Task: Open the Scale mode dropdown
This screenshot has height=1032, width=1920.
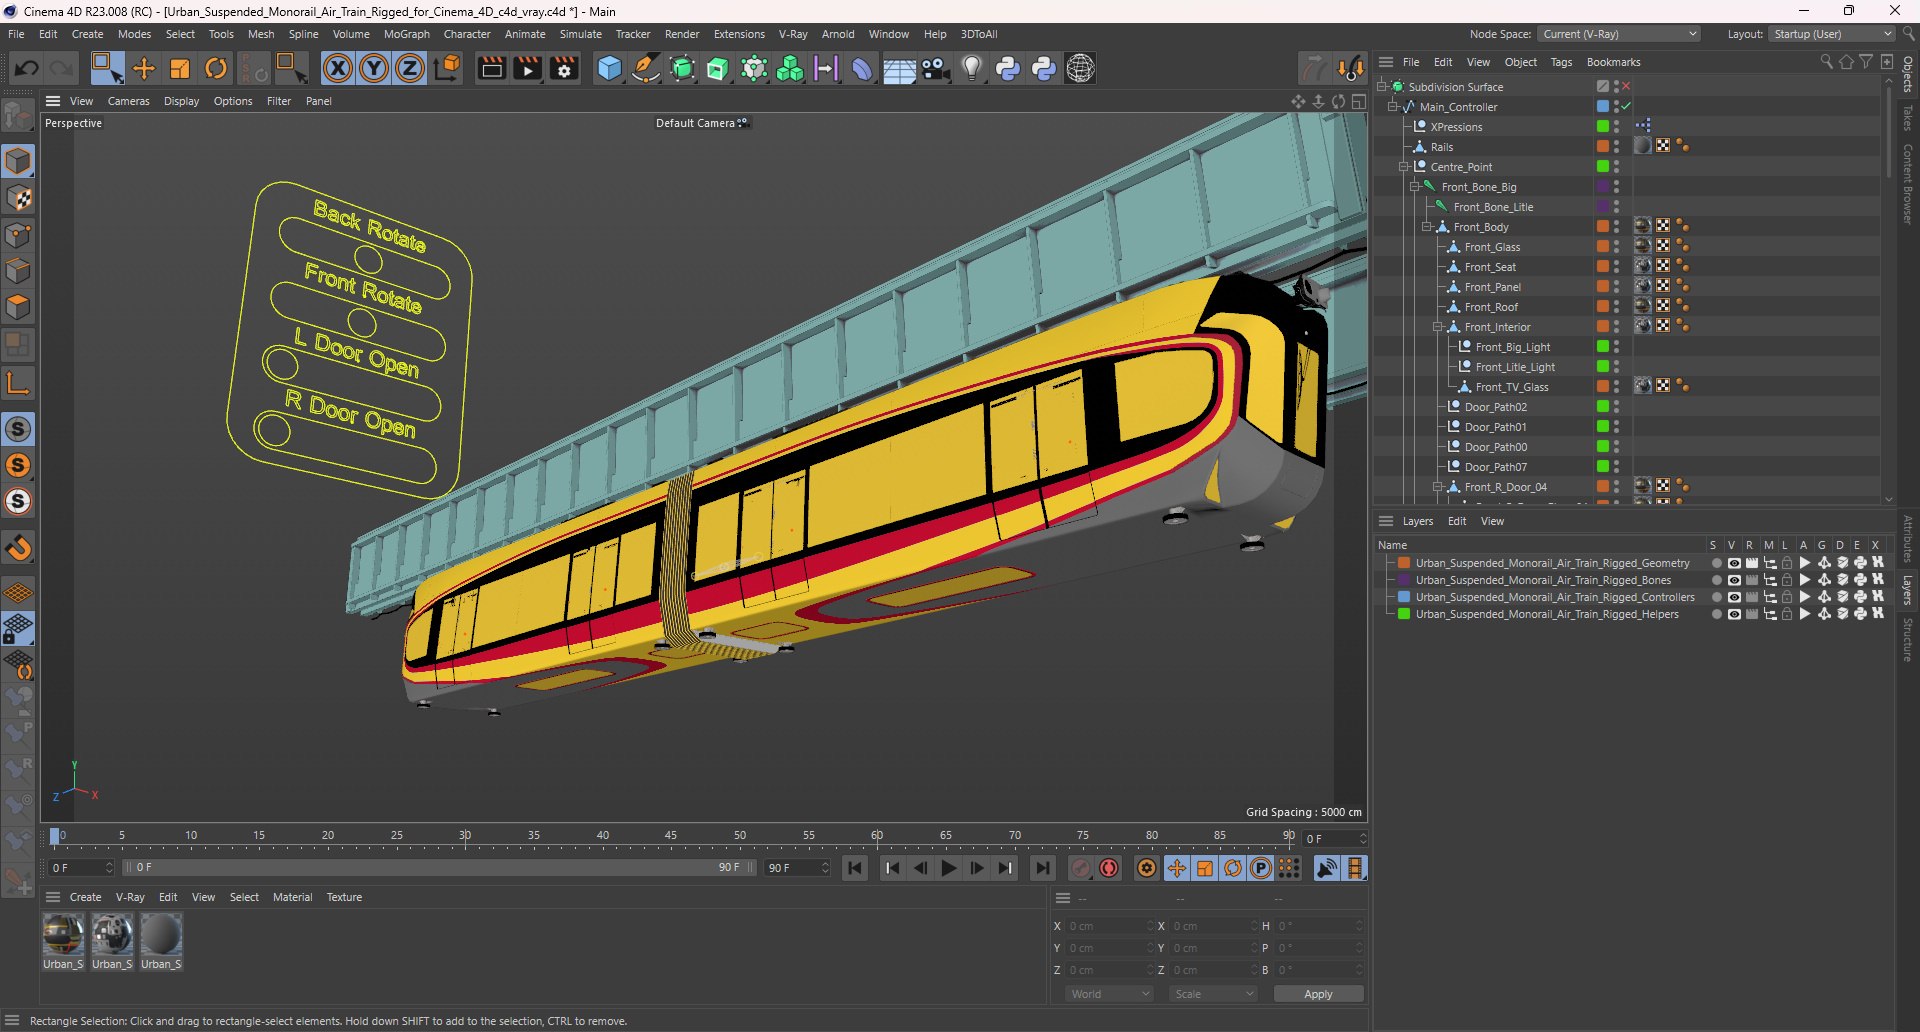Action: [1214, 994]
